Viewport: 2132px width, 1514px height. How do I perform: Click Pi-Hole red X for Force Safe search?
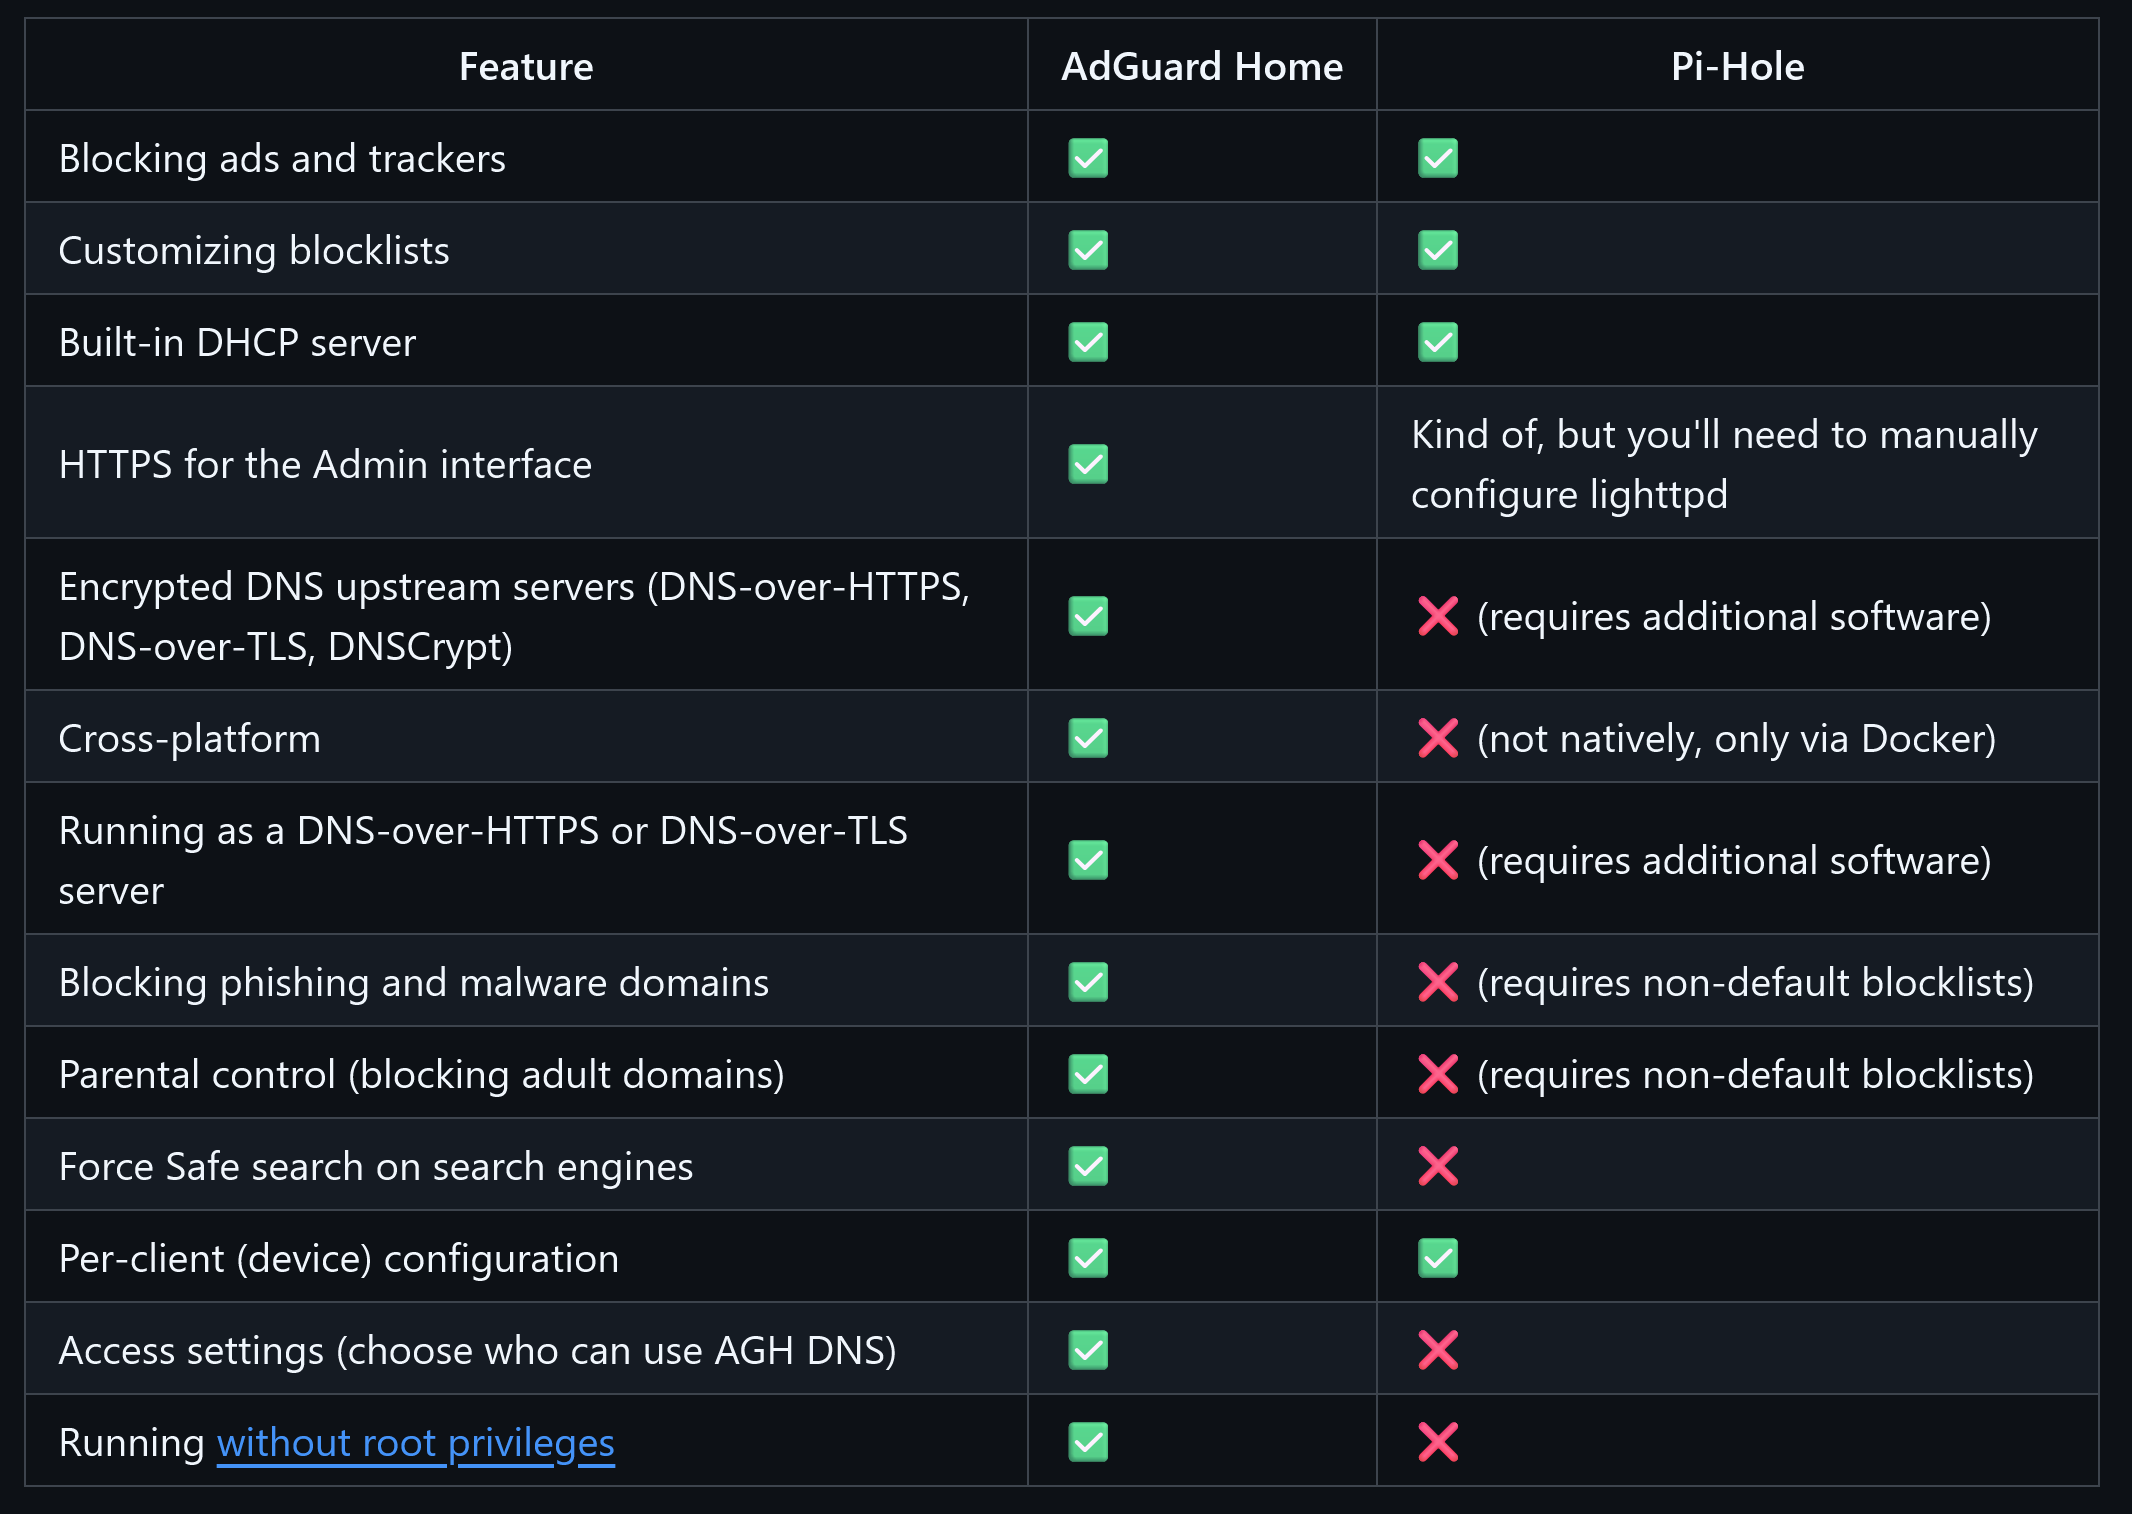tap(1437, 1166)
